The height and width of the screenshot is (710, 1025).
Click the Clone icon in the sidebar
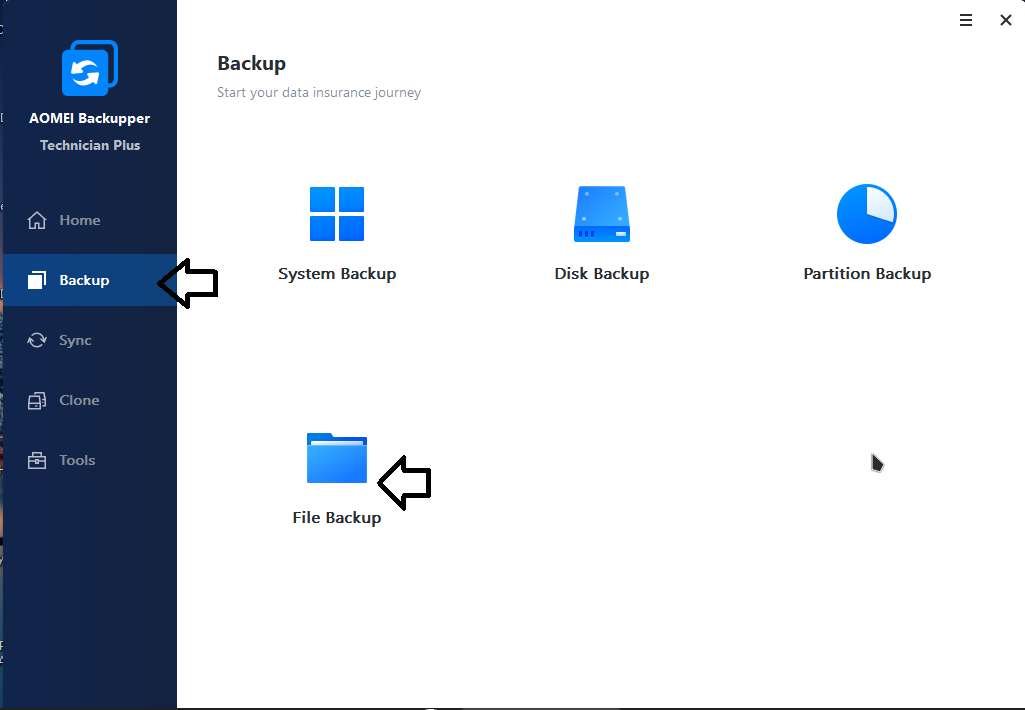click(x=37, y=400)
